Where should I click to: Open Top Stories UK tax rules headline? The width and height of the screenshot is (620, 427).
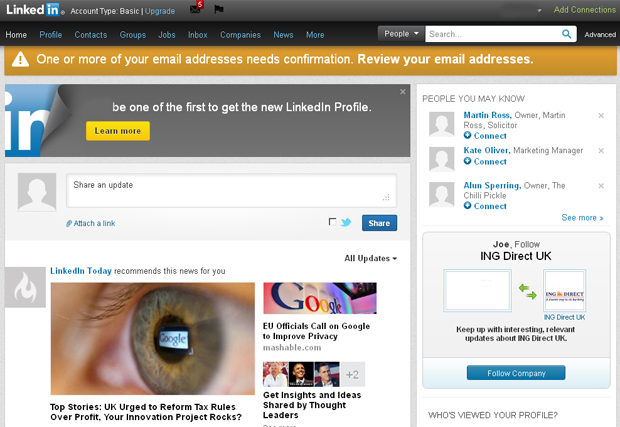146,412
